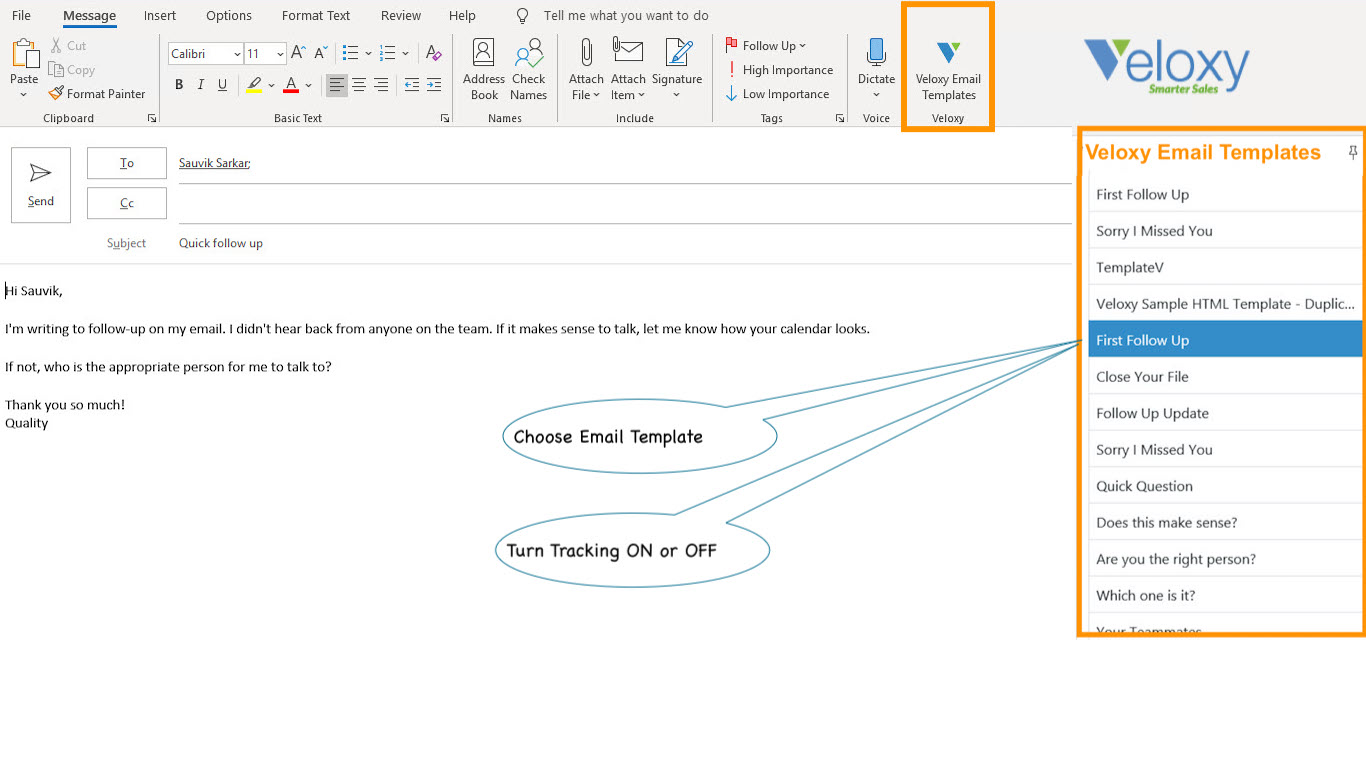Open the Clipboard group dialog launcher

[152, 118]
